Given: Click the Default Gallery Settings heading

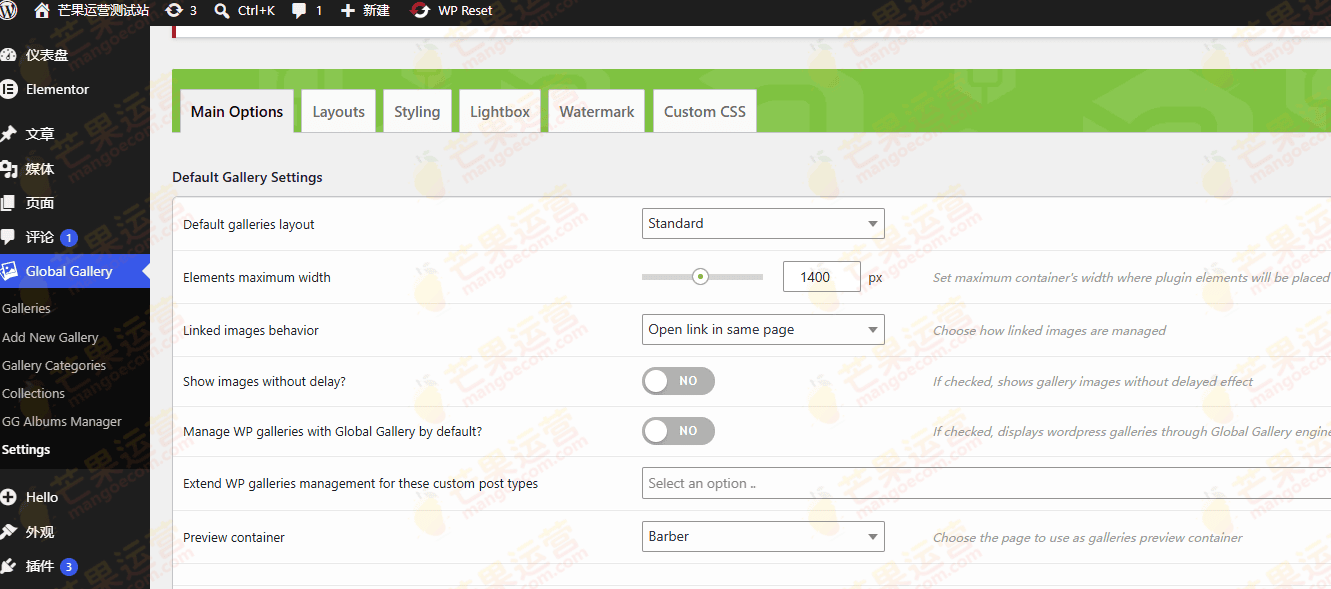Looking at the screenshot, I should pyautogui.click(x=247, y=177).
